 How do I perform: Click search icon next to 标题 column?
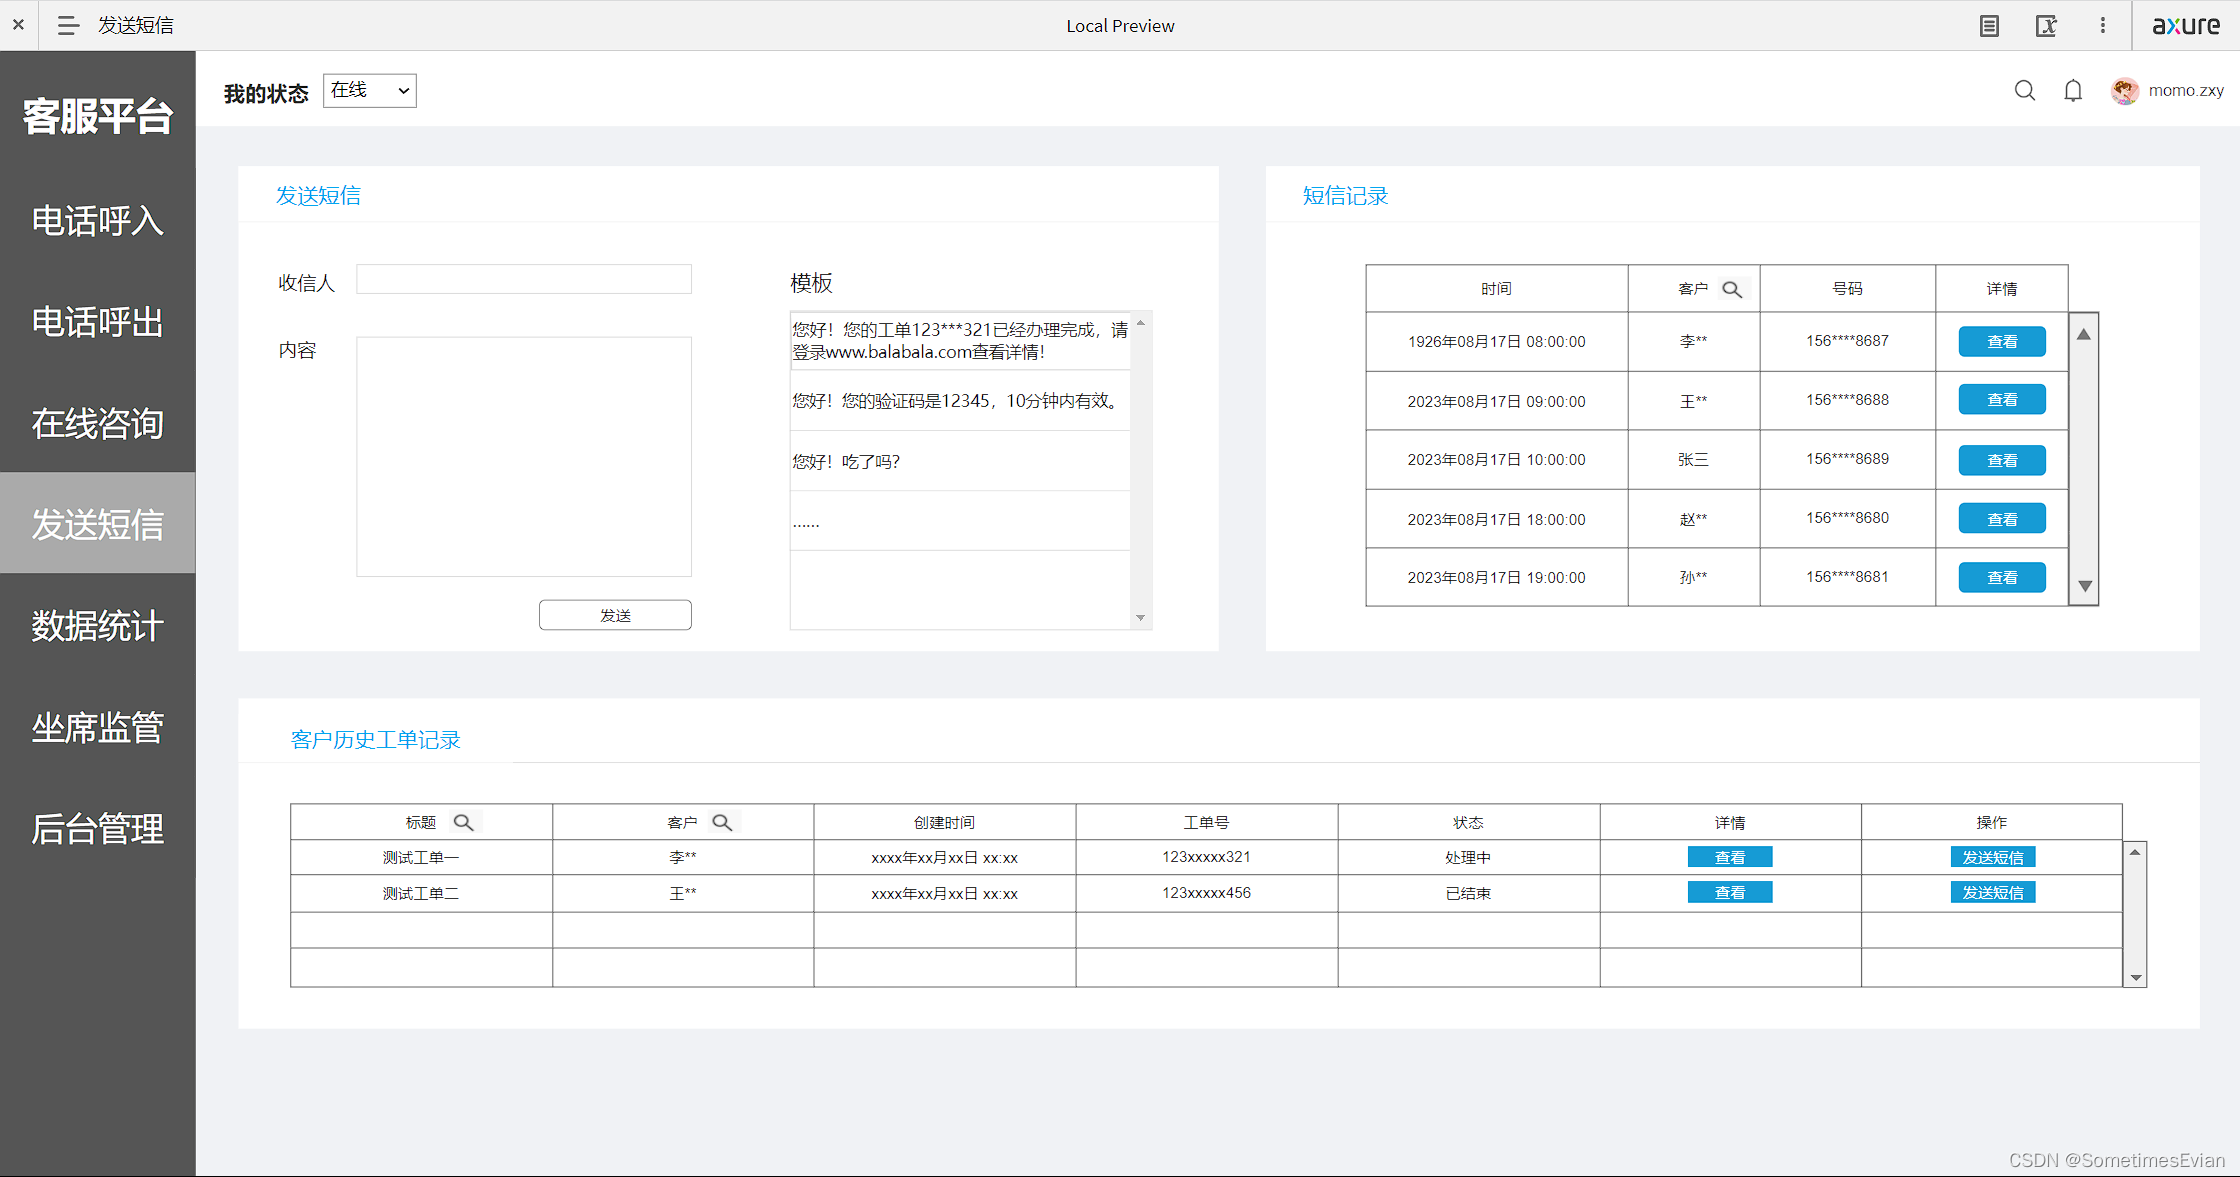tap(463, 822)
